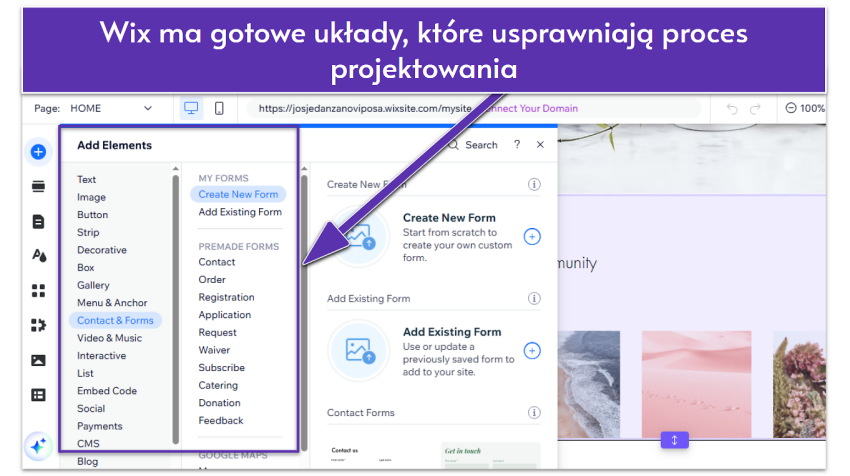Open the help question mark in panel
850x476 pixels.
click(517, 144)
